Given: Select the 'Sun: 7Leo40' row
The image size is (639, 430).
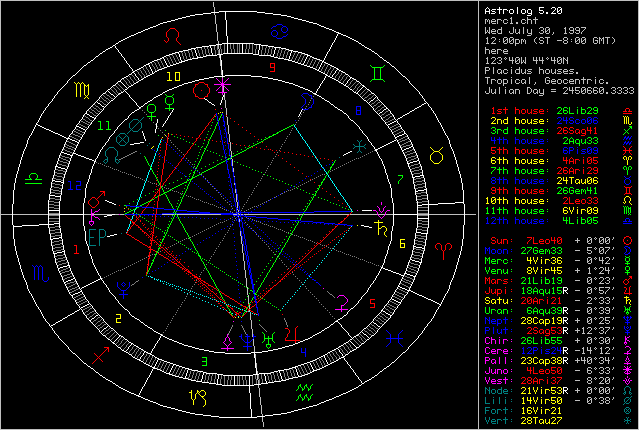Looking at the screenshot, I should pyautogui.click(x=562, y=241).
